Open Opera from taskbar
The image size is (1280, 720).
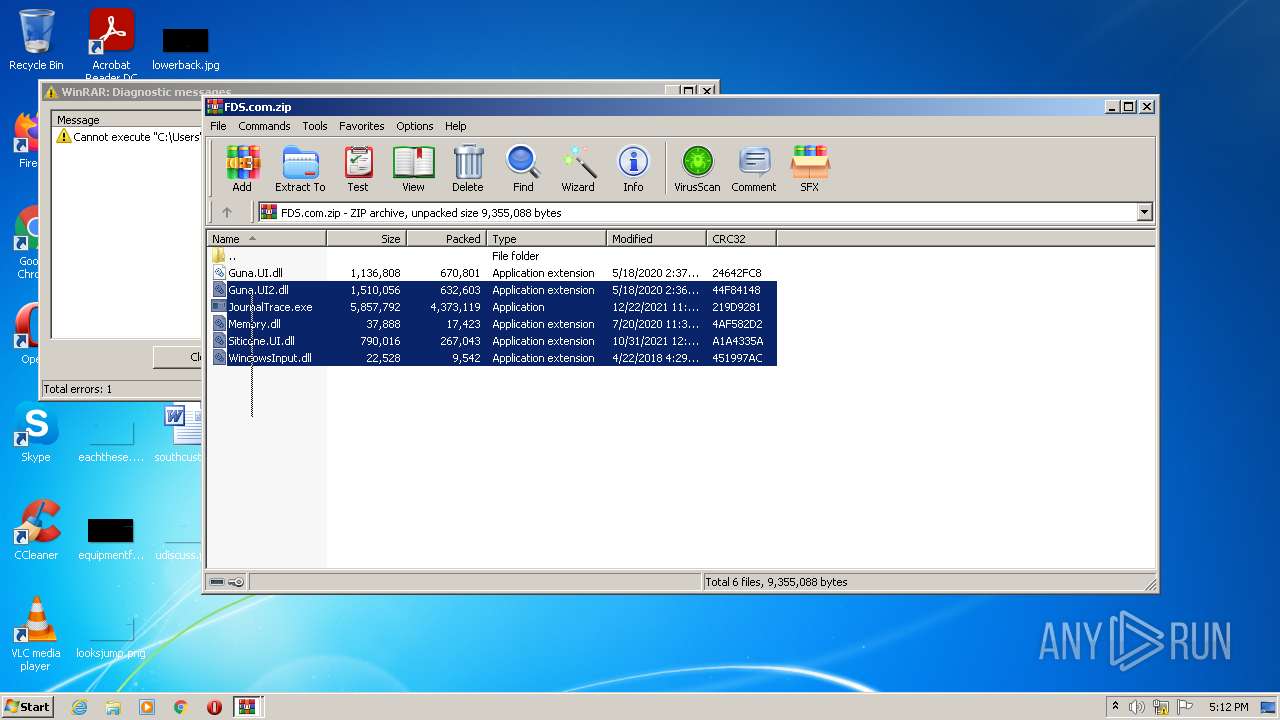click(x=214, y=707)
